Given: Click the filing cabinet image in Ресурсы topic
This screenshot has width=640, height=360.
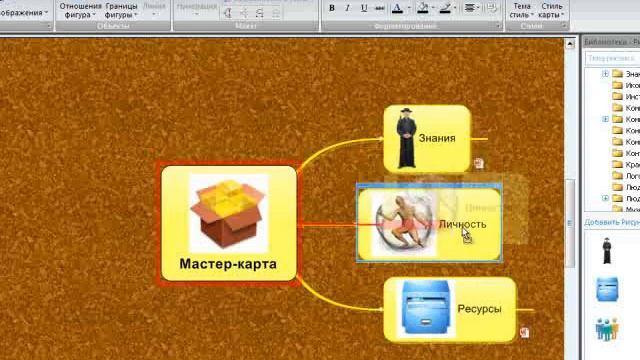Looking at the screenshot, I should 425,308.
